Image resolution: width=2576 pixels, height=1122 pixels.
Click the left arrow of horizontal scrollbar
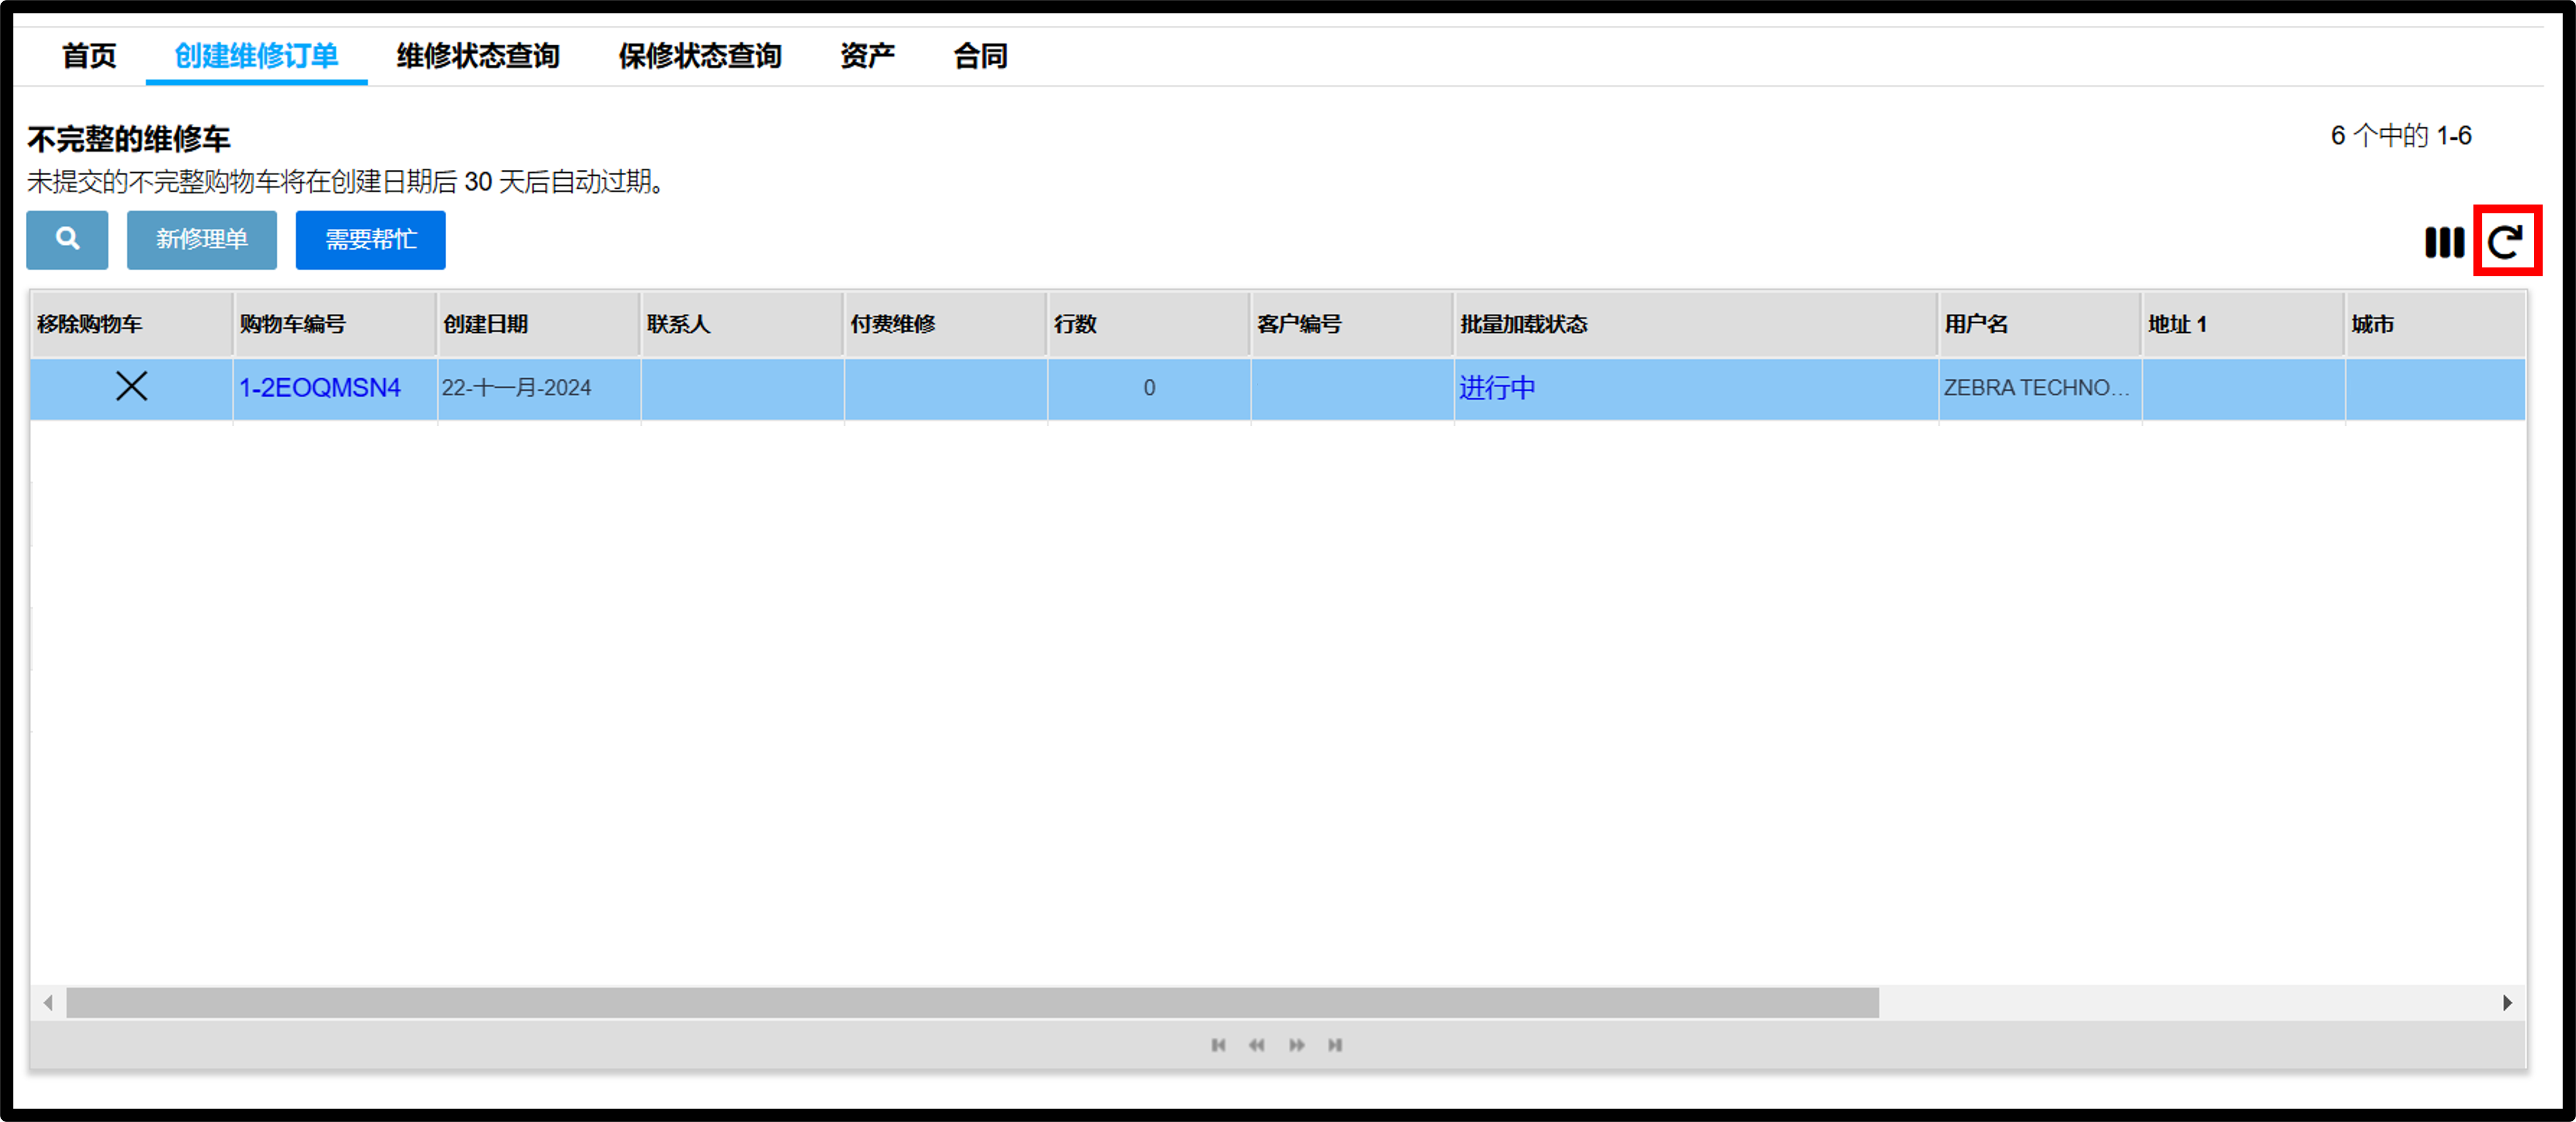pyautogui.click(x=48, y=1002)
